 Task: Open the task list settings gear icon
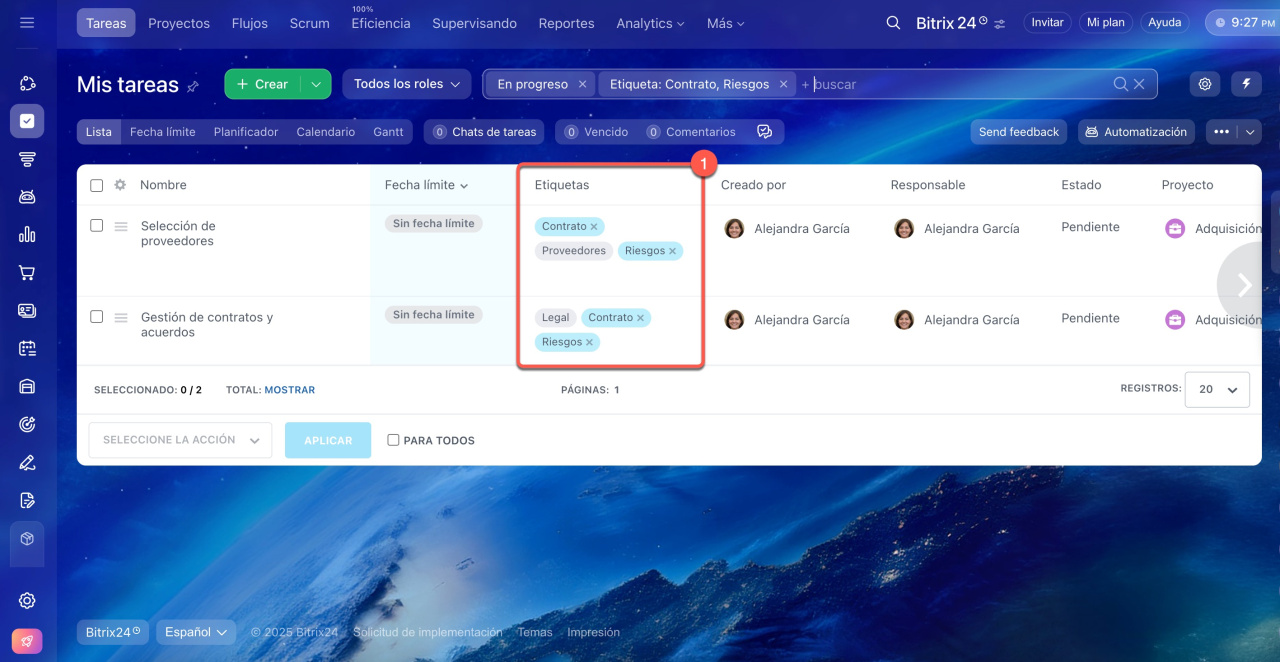pos(1205,84)
